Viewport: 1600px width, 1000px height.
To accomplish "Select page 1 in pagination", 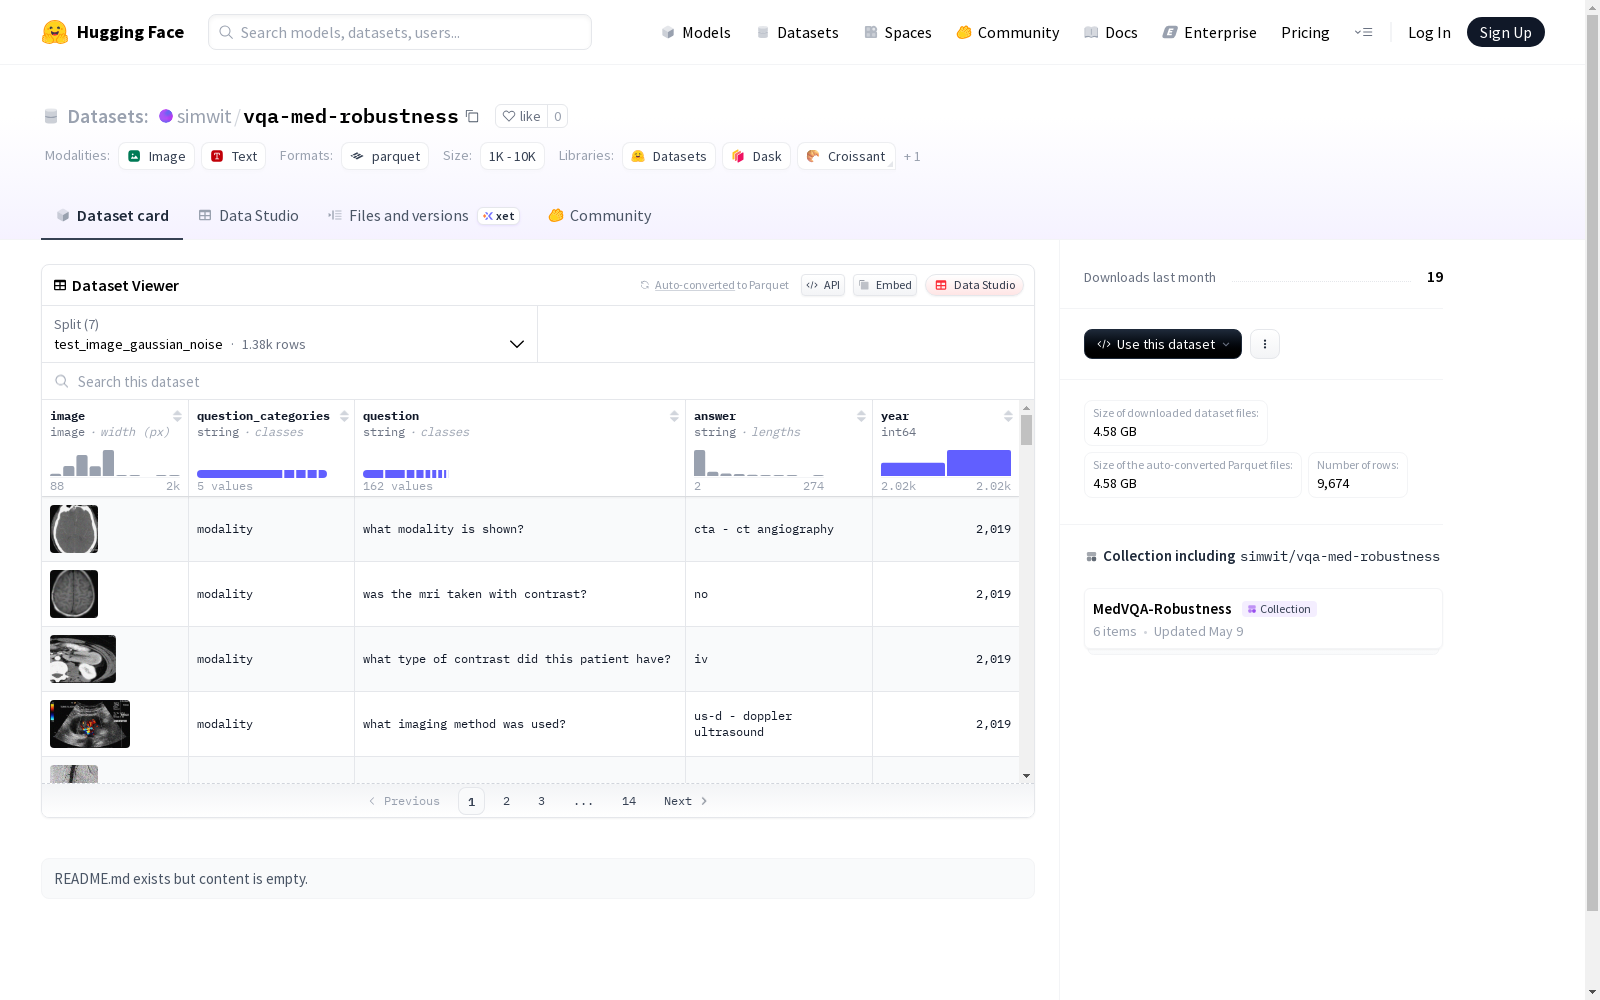I will [471, 801].
